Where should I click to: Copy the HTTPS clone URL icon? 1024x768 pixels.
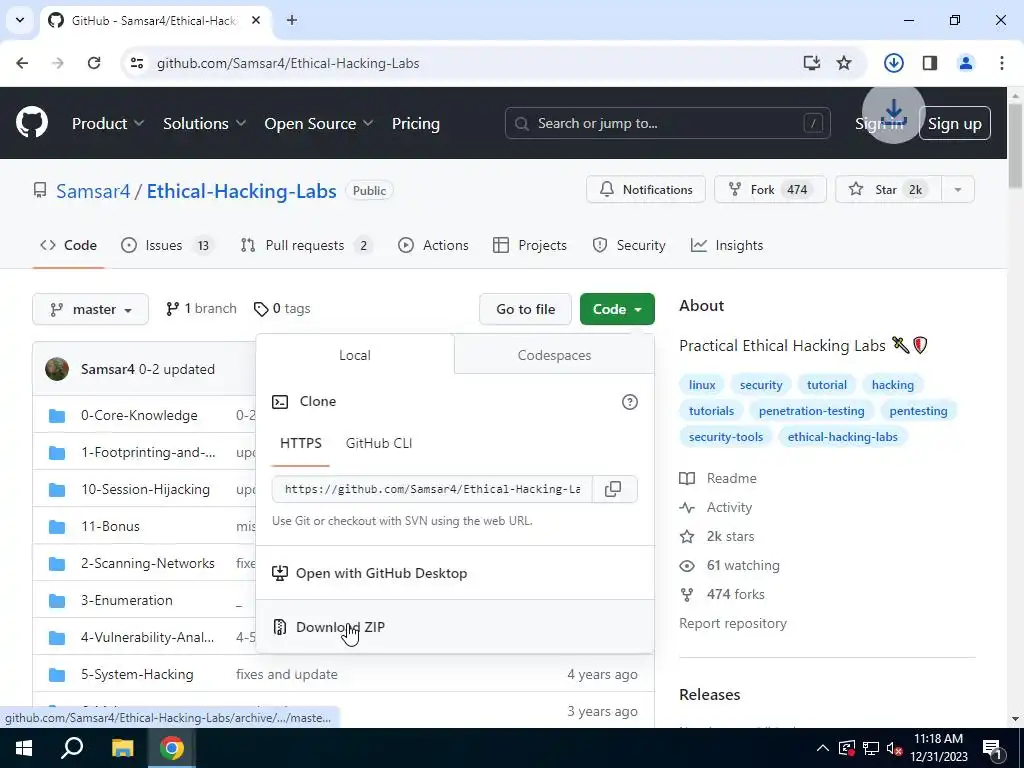[613, 489]
